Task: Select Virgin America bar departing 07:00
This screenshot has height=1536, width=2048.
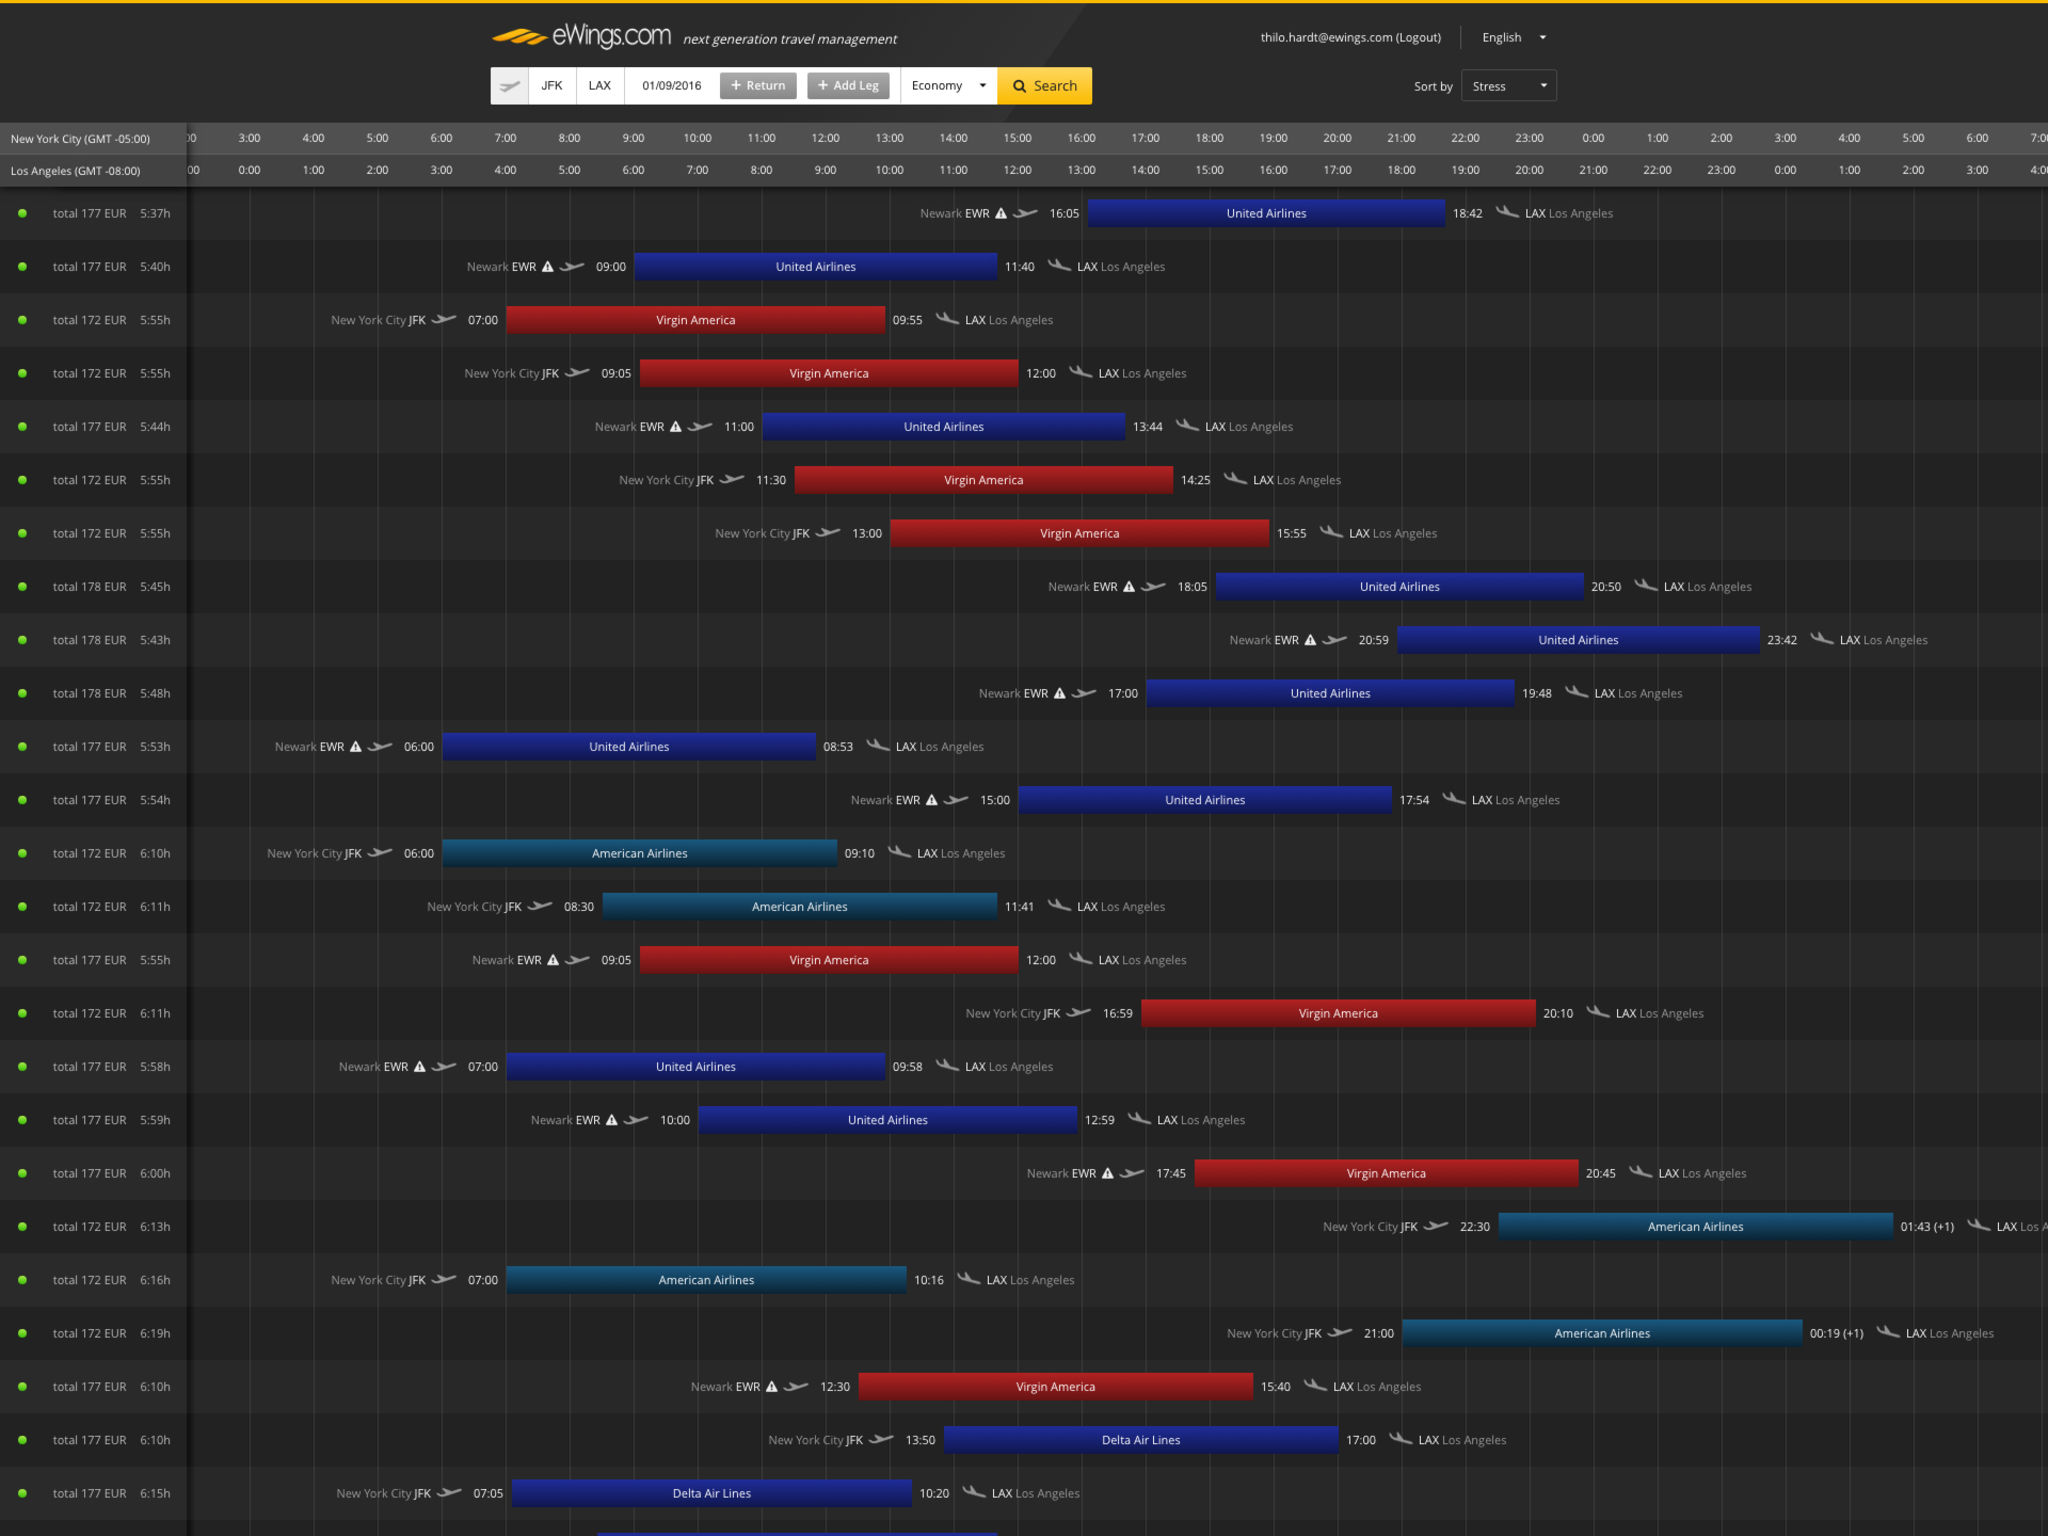Action: (695, 320)
